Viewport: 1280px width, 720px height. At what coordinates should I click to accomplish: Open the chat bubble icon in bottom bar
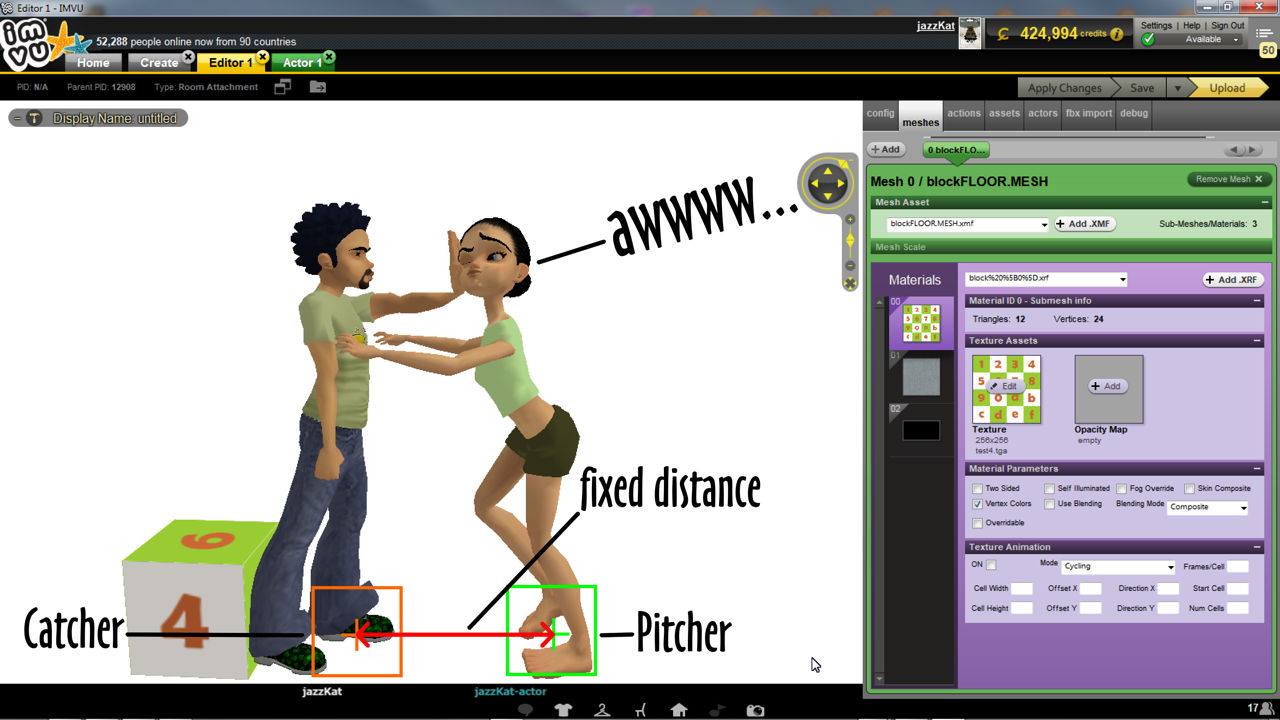click(x=525, y=710)
